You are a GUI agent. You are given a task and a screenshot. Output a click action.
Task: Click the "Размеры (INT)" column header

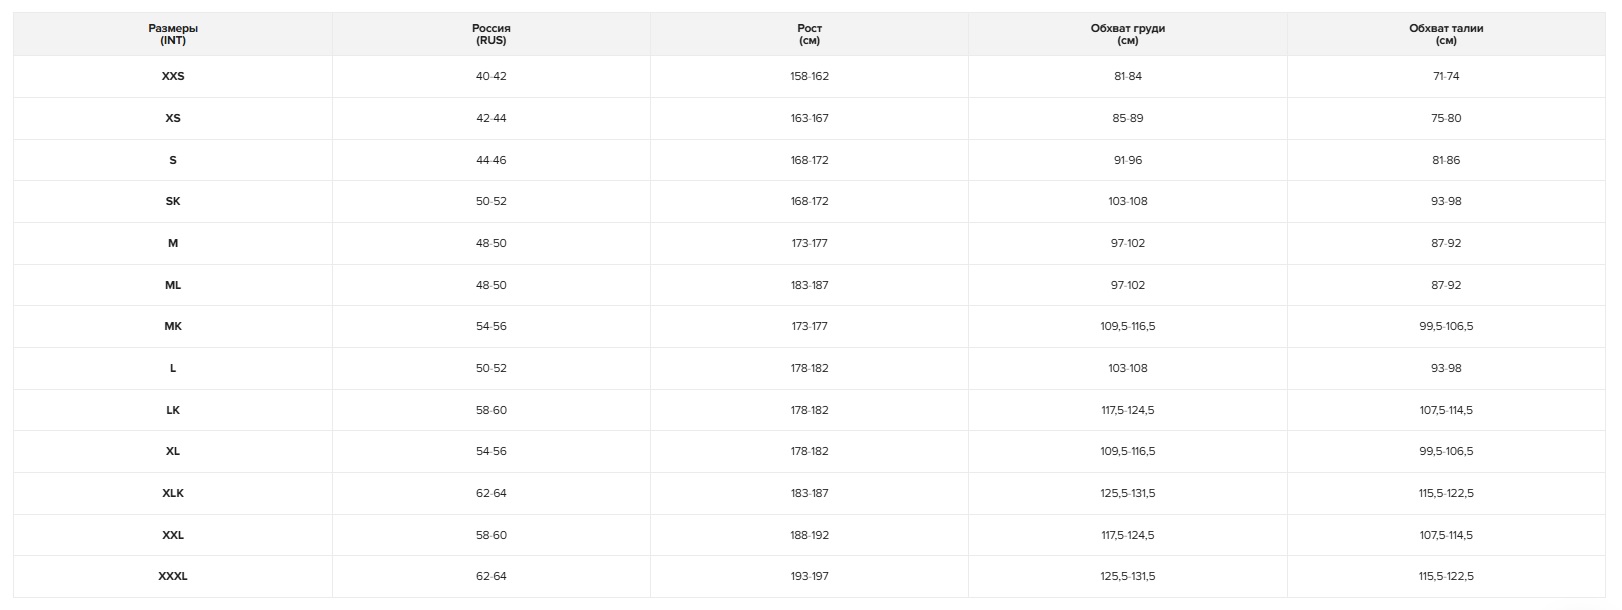tap(173, 34)
